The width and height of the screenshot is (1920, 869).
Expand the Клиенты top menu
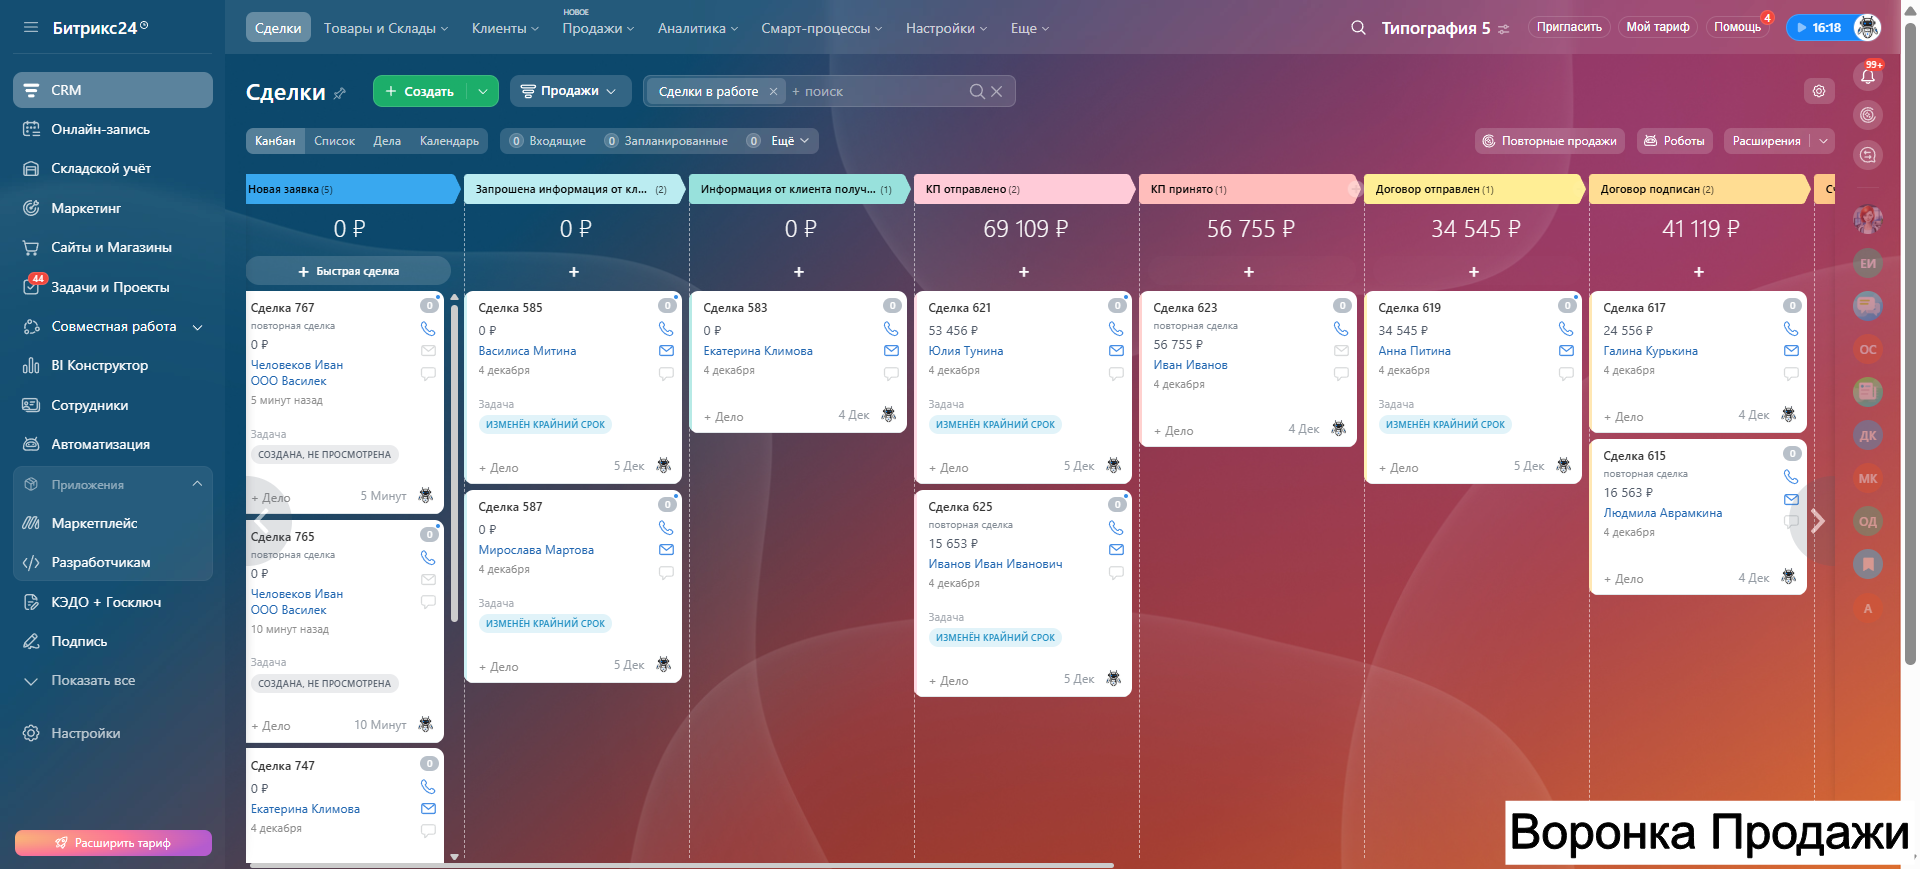pos(505,28)
